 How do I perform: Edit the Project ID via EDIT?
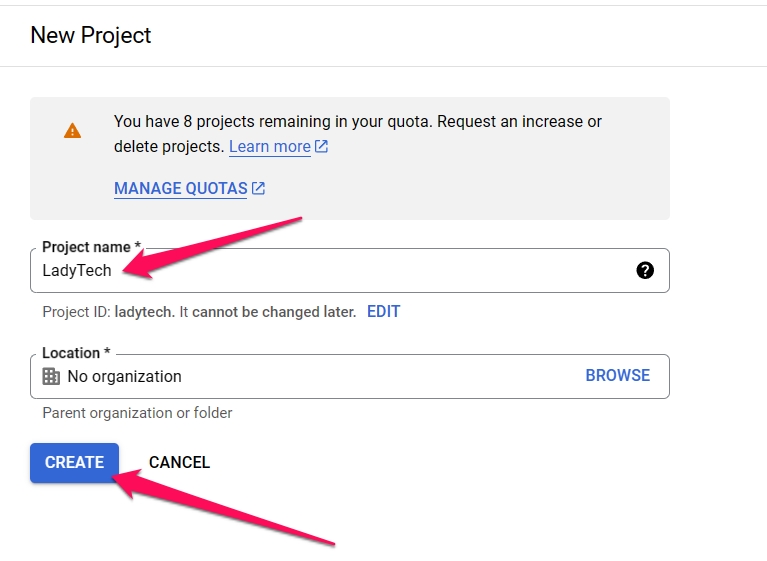pos(384,312)
